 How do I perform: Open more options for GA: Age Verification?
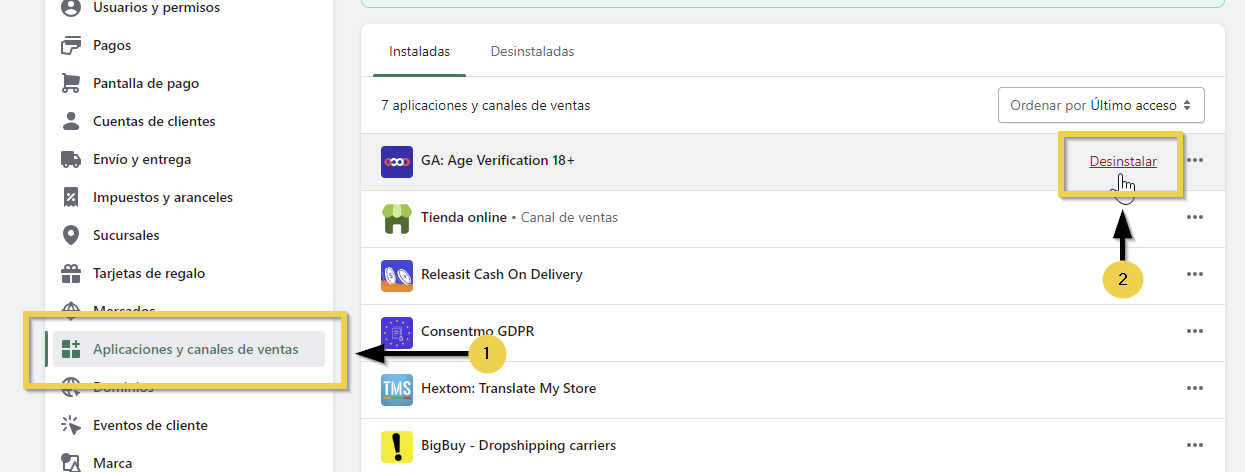(x=1194, y=161)
